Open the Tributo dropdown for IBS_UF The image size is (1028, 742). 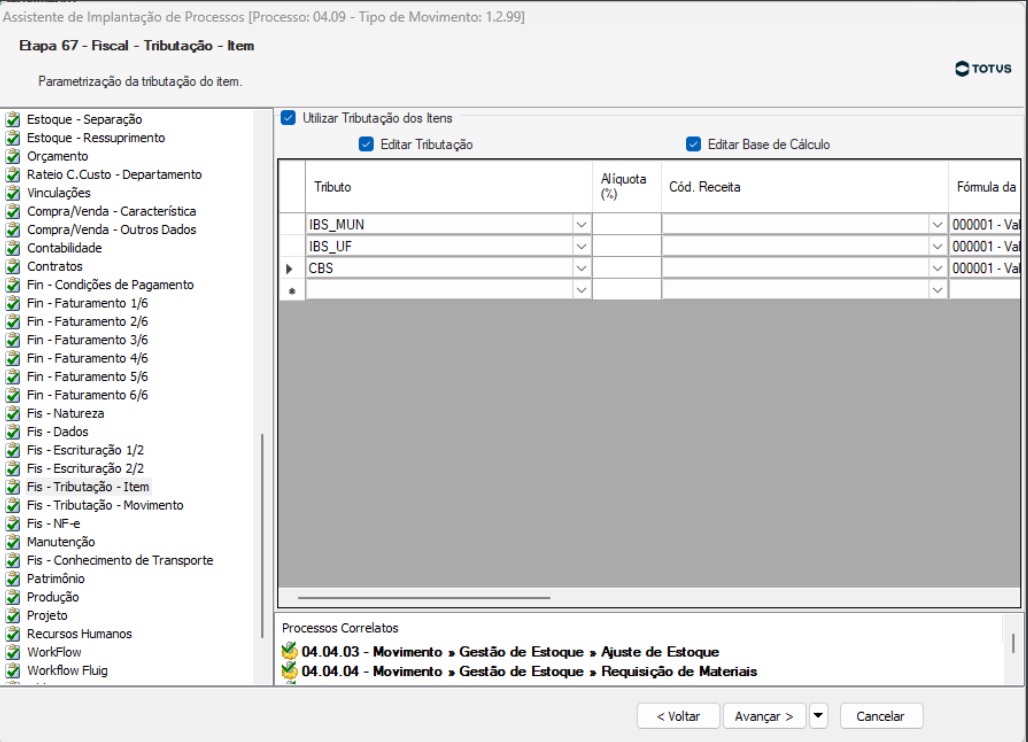click(581, 246)
